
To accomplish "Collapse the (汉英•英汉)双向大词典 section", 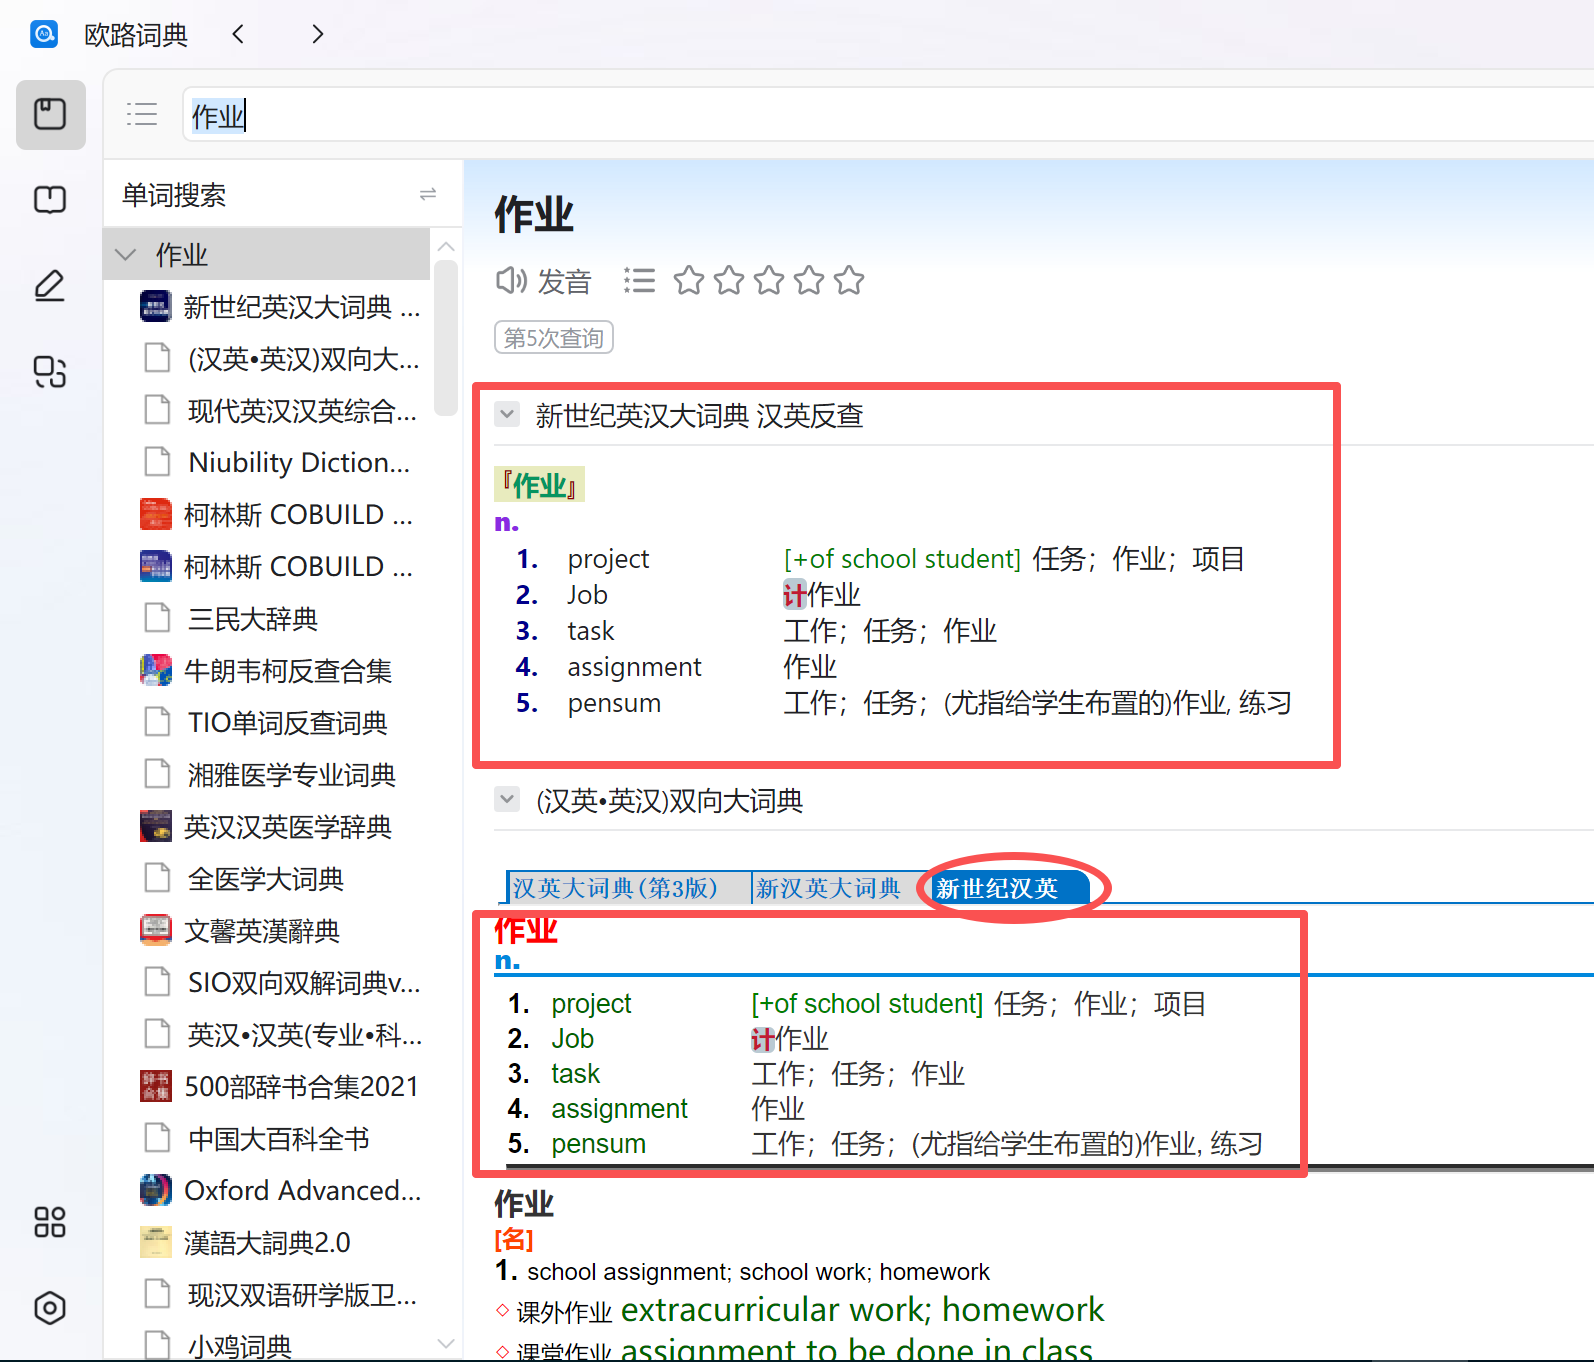I will coord(507,799).
